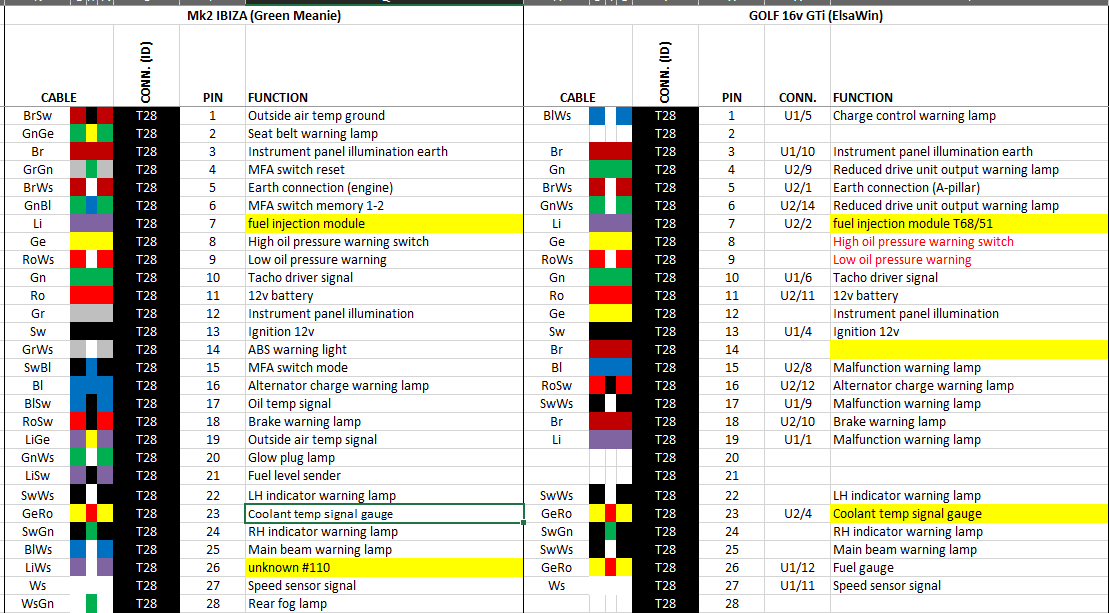Select connector cell "U1/4"
The height and width of the screenshot is (613, 1109).
click(x=798, y=332)
